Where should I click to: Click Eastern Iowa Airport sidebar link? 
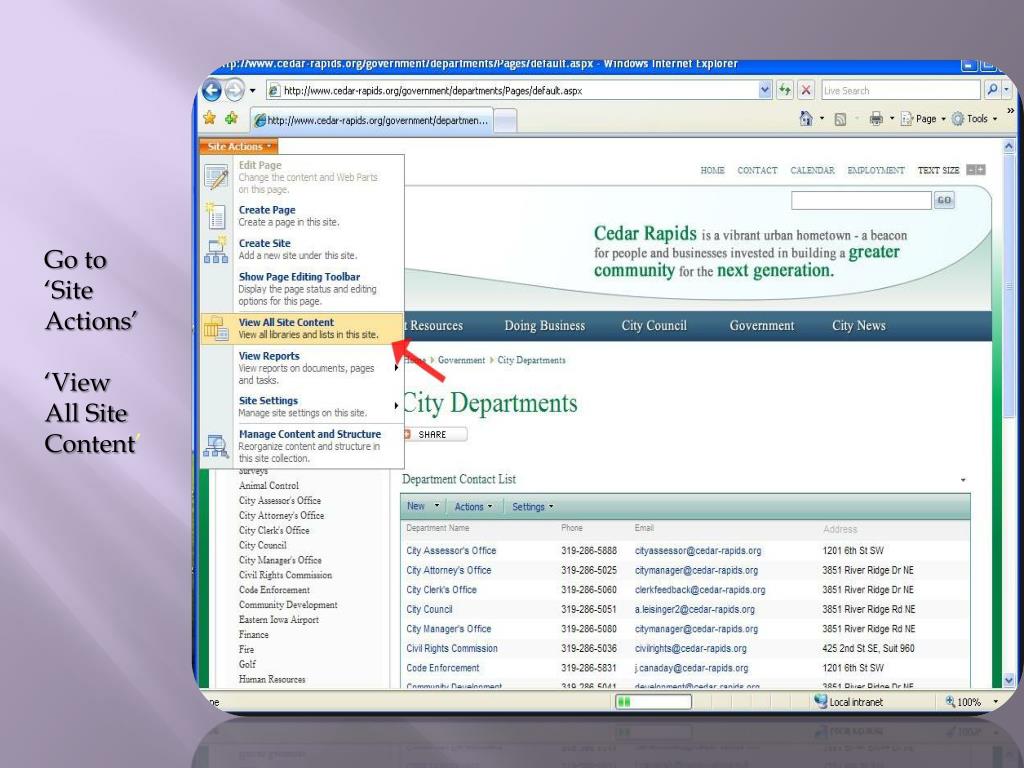click(279, 619)
